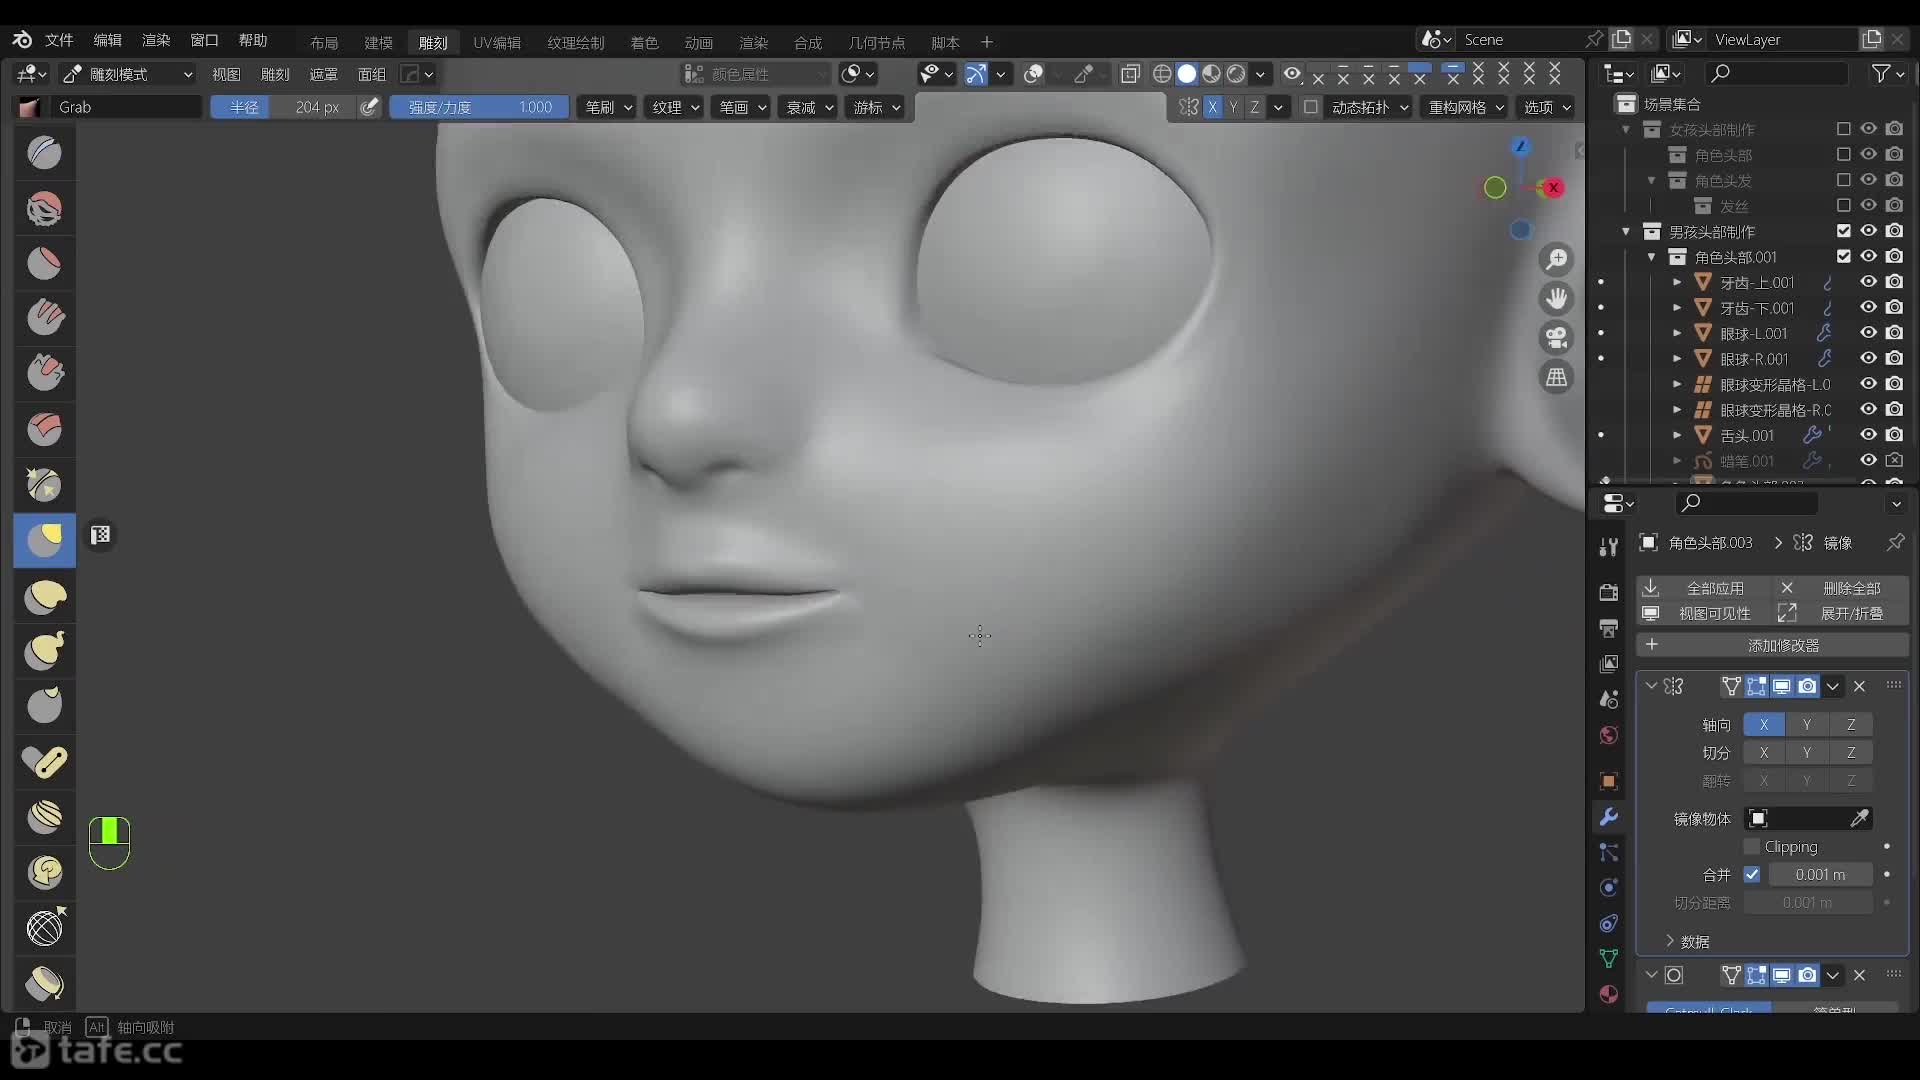
Task: Switch to the 建模 modeling workspace tab
Action: 378,42
